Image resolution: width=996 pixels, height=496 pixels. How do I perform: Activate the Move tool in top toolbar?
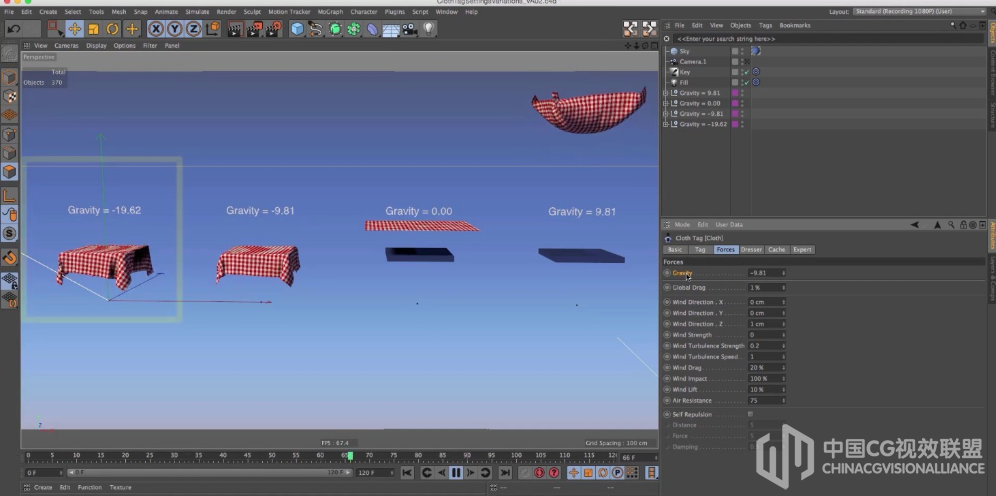click(74, 29)
